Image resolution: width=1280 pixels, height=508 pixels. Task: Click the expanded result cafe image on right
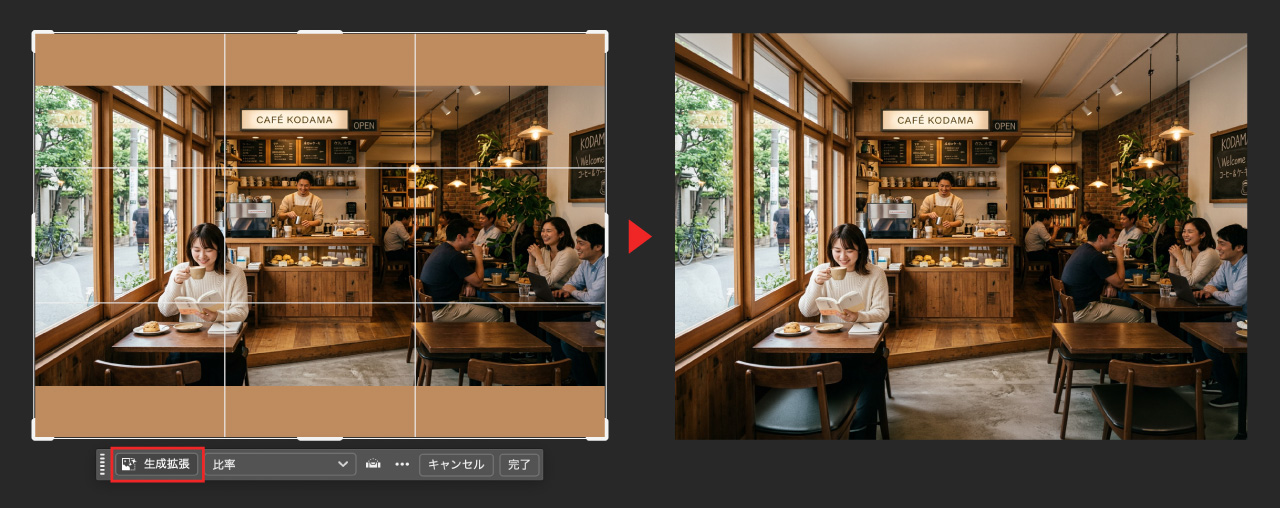tap(961, 236)
